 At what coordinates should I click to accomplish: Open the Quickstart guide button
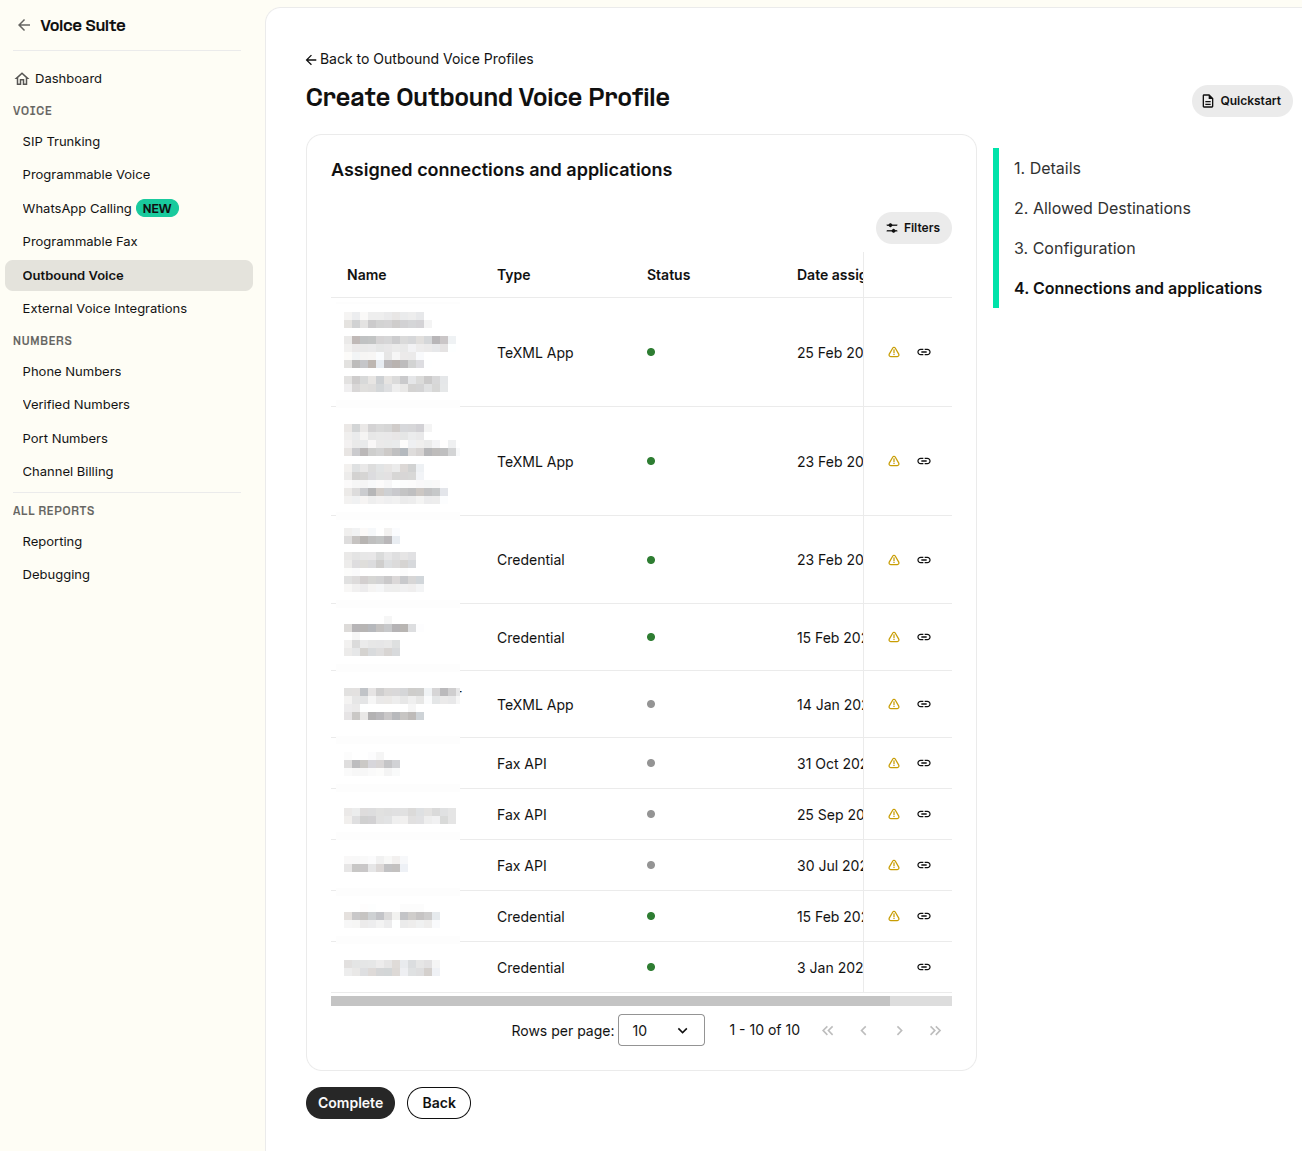(1242, 101)
